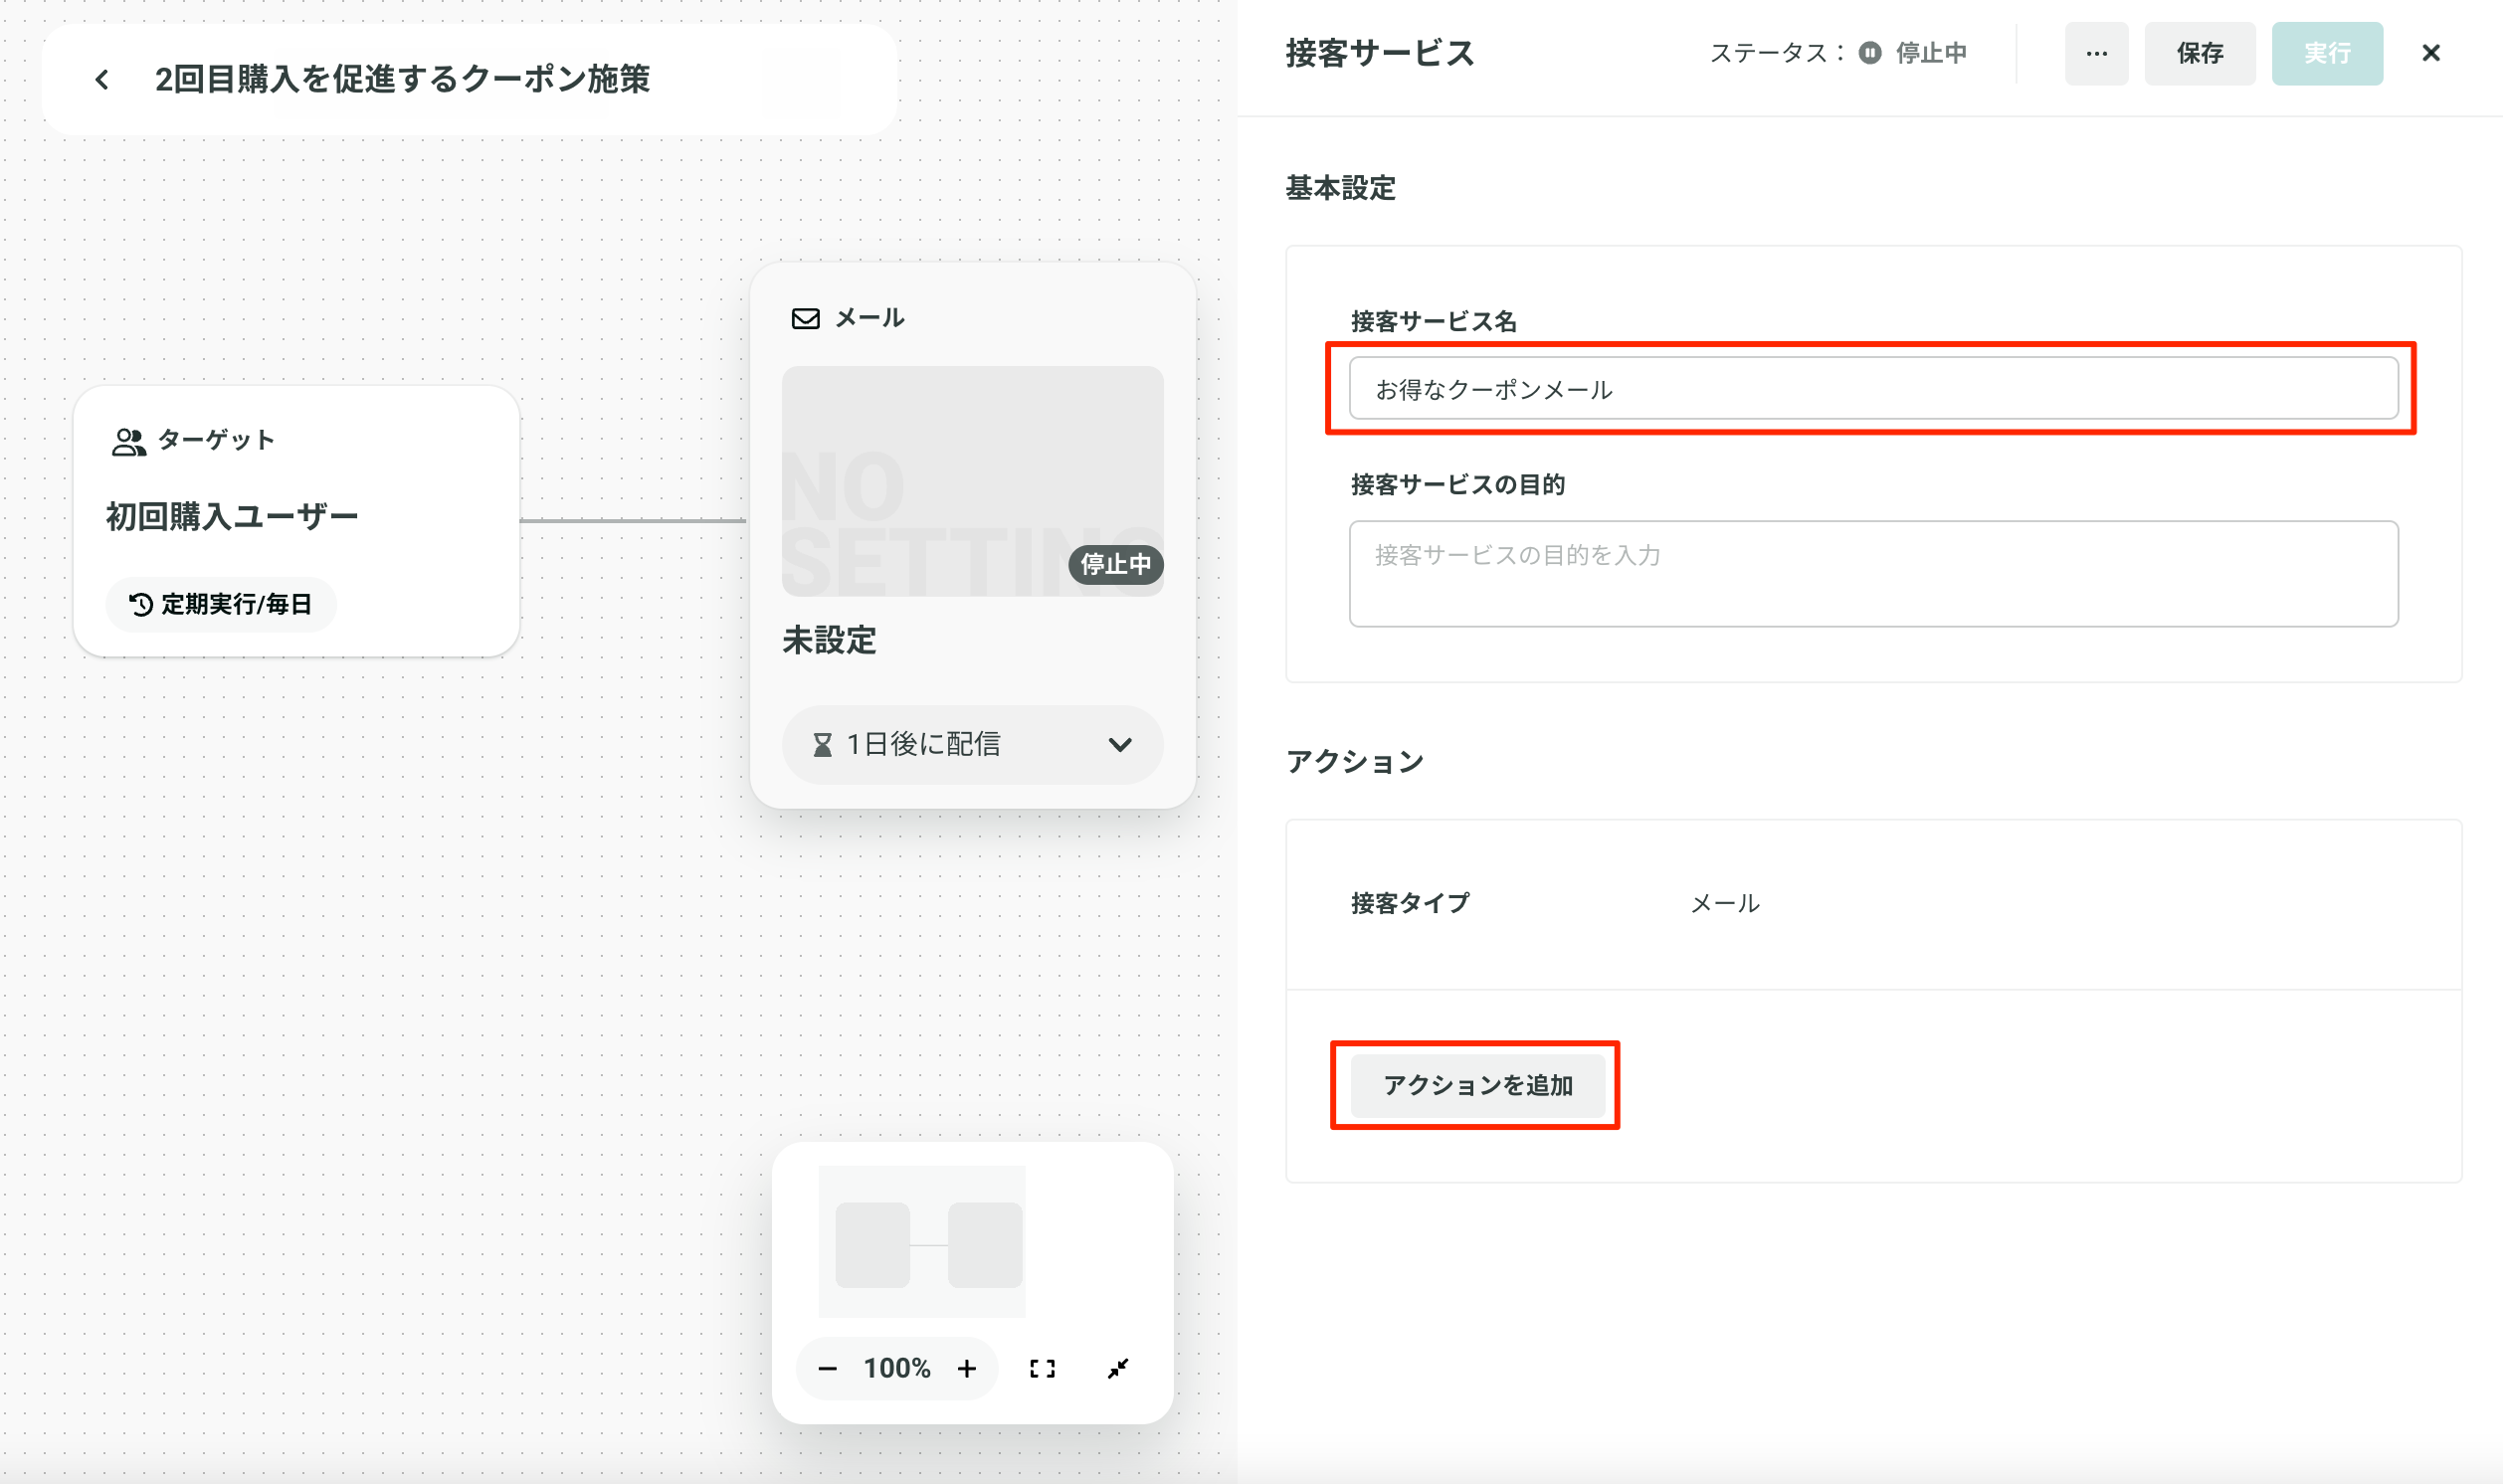
Task: Click the 接客サービス名 input field
Action: click(1872, 388)
